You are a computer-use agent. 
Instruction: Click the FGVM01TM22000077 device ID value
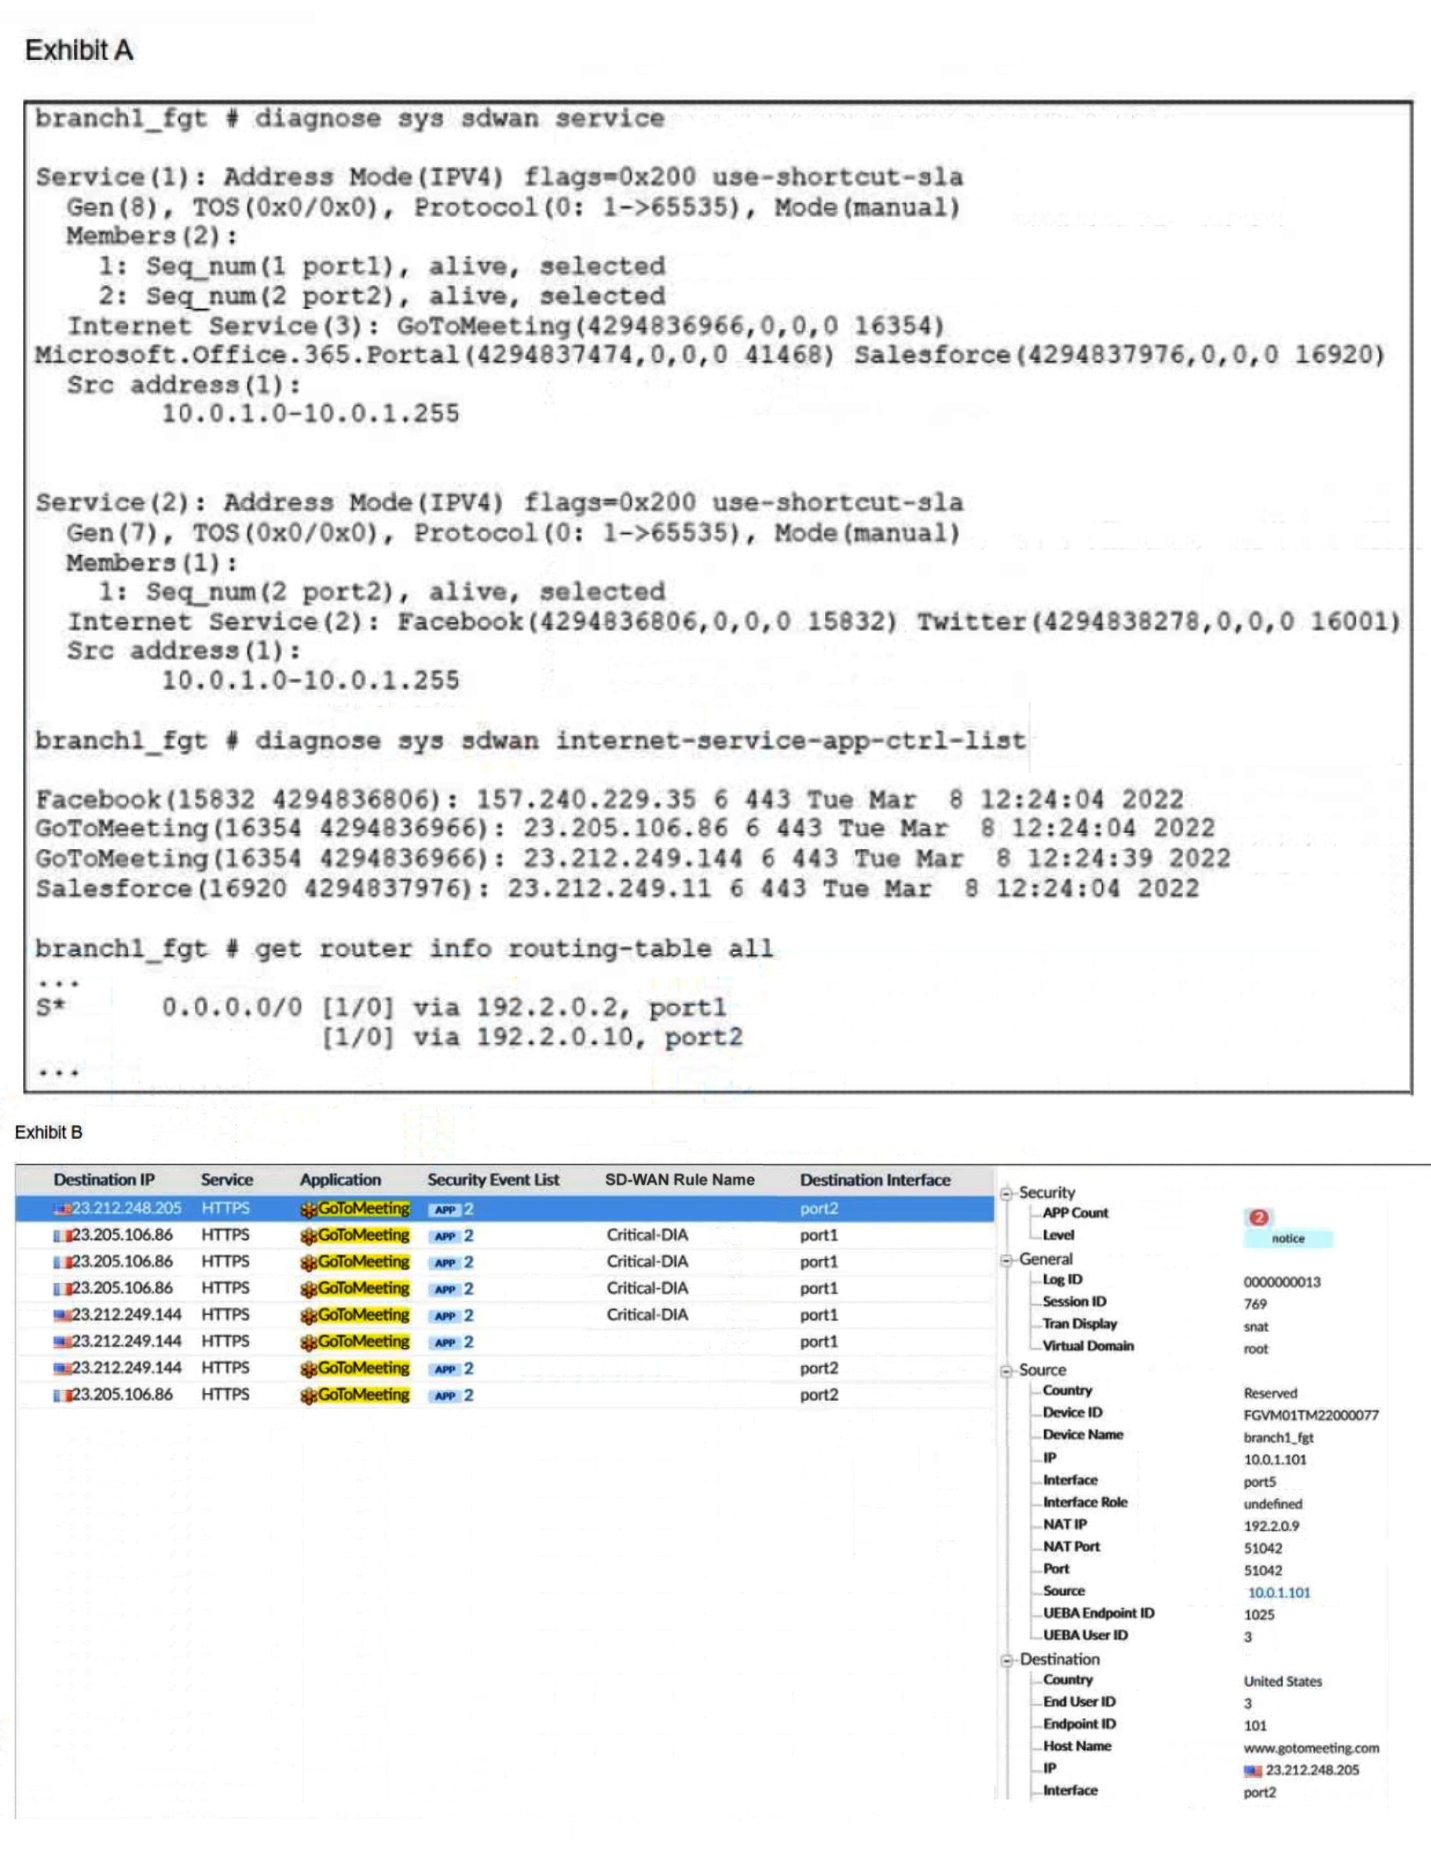point(1311,1416)
